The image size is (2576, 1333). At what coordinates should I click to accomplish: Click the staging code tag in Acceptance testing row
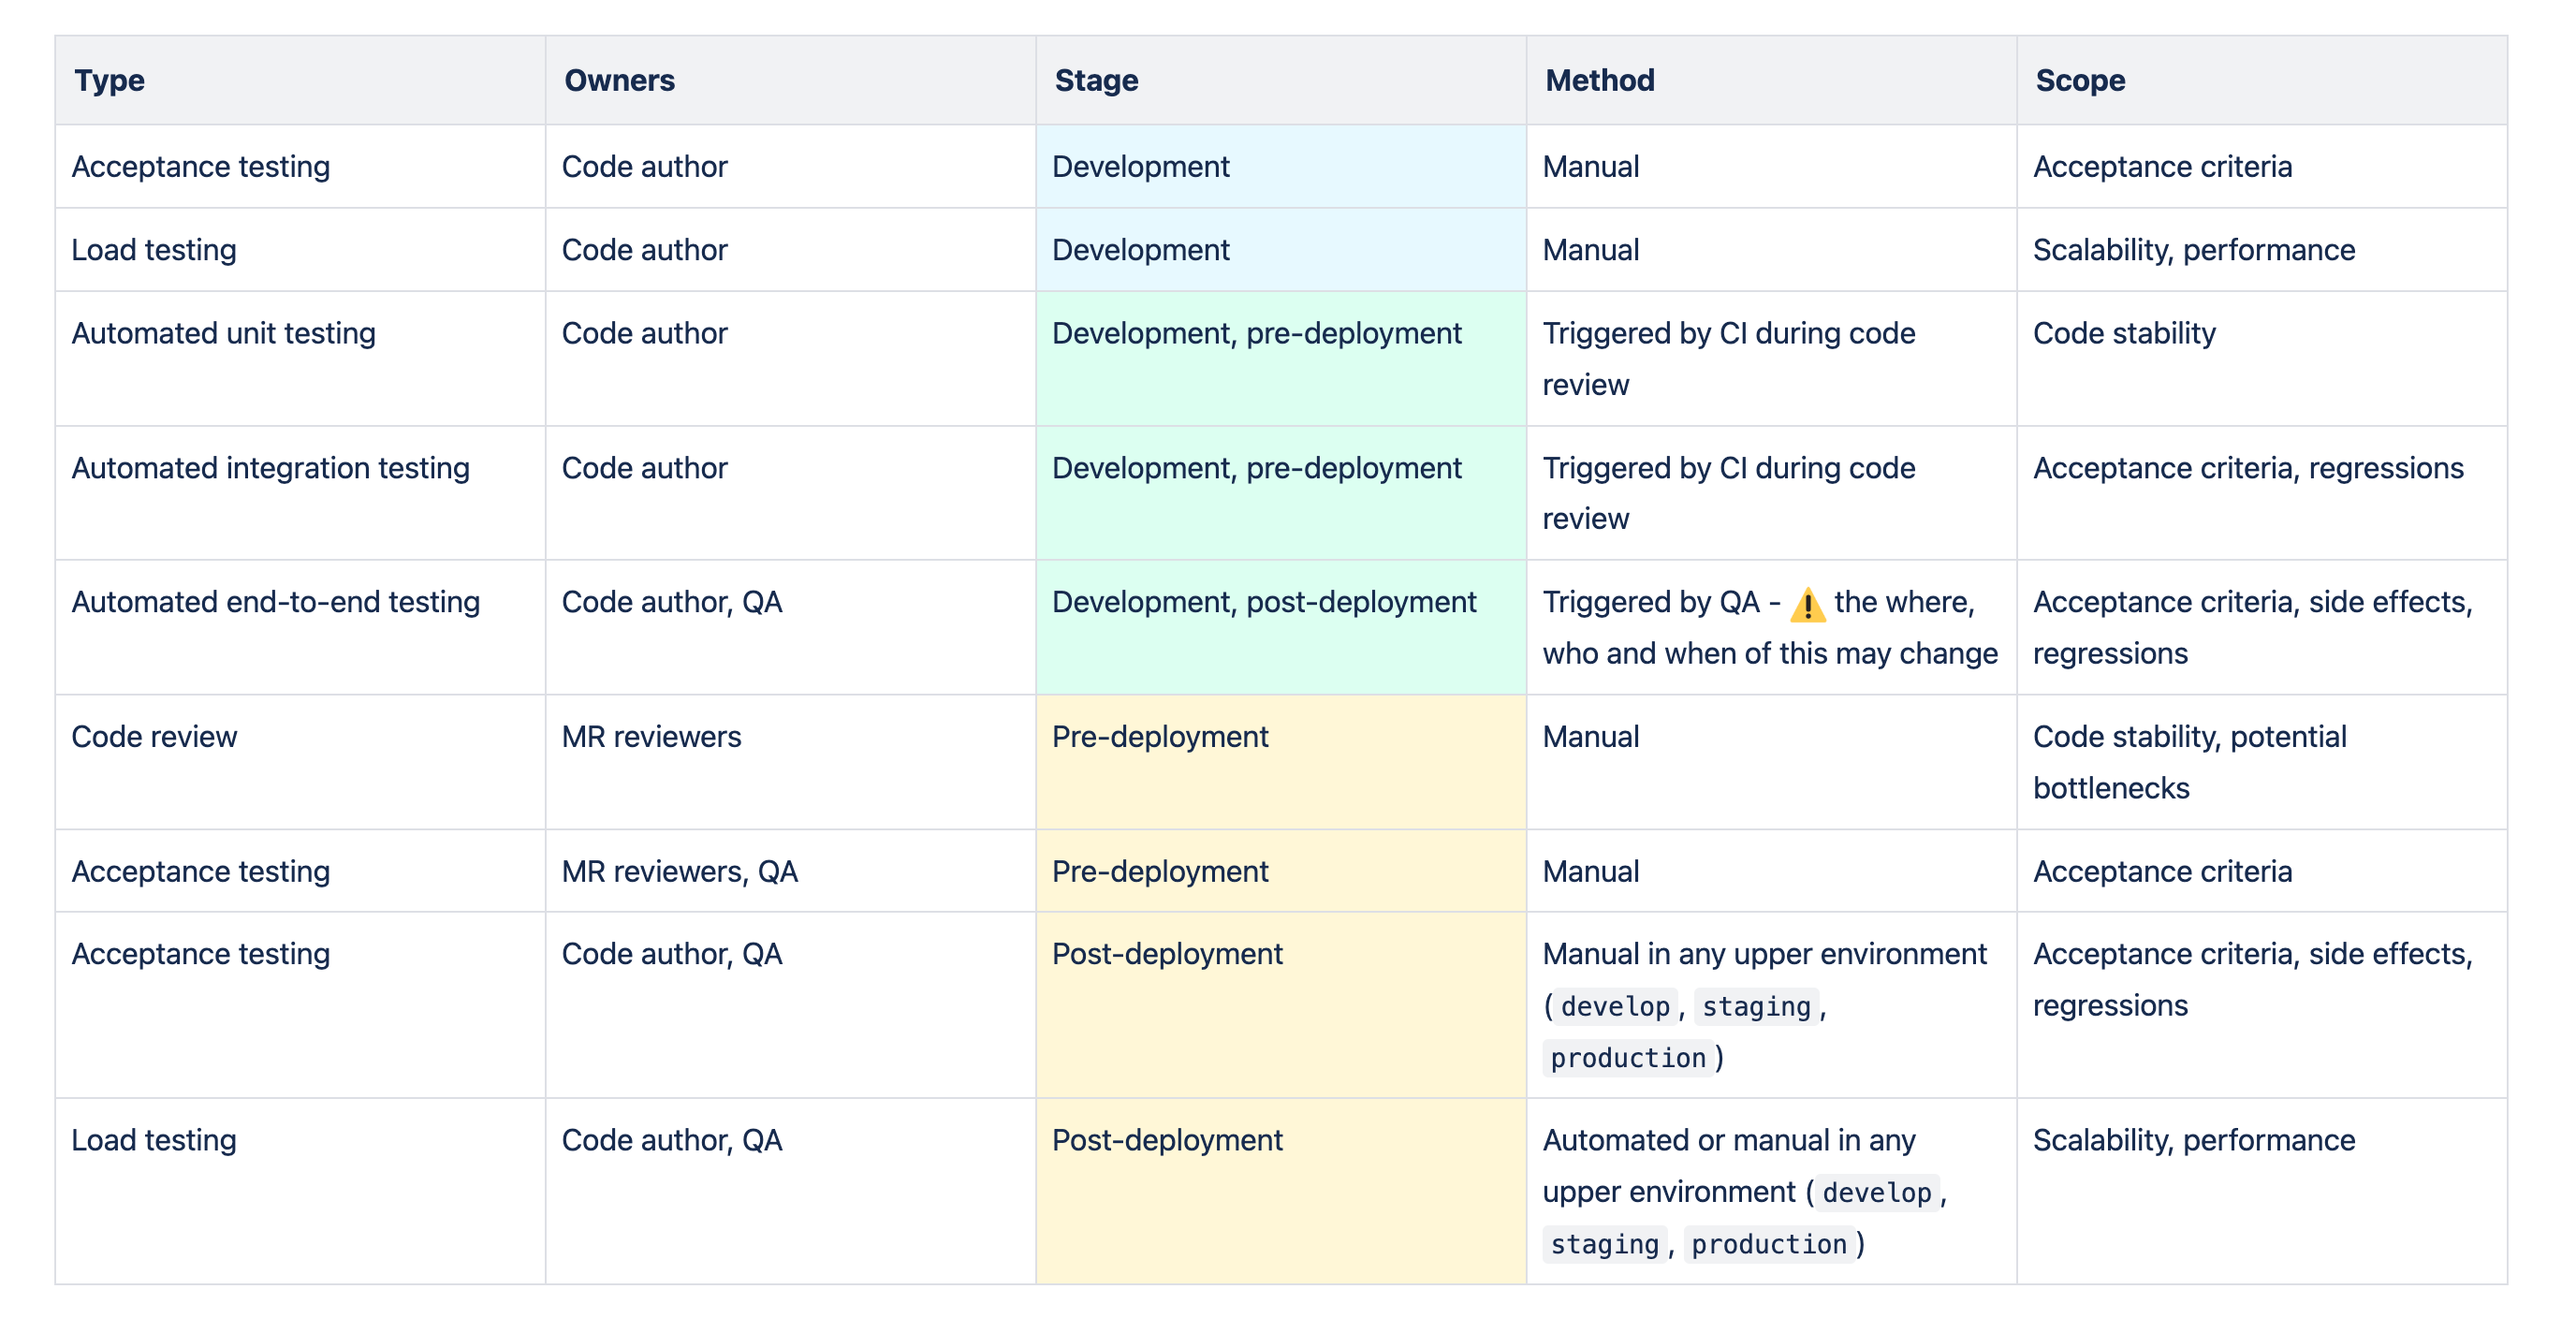pyautogui.click(x=1756, y=1006)
